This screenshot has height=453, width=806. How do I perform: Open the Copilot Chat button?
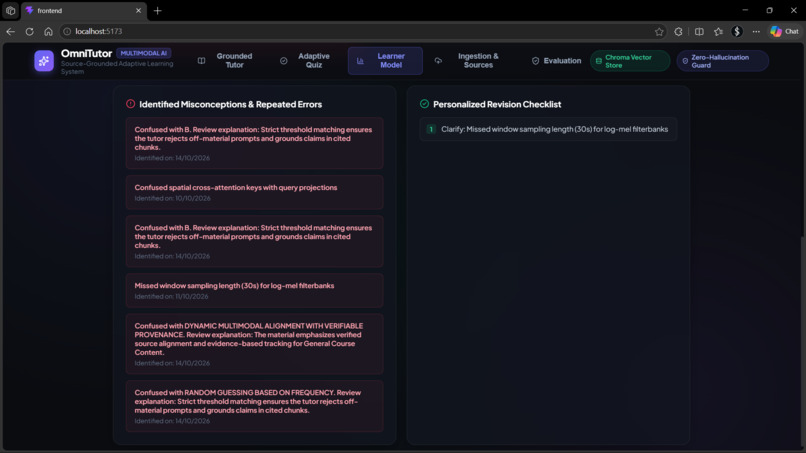pyautogui.click(x=785, y=31)
